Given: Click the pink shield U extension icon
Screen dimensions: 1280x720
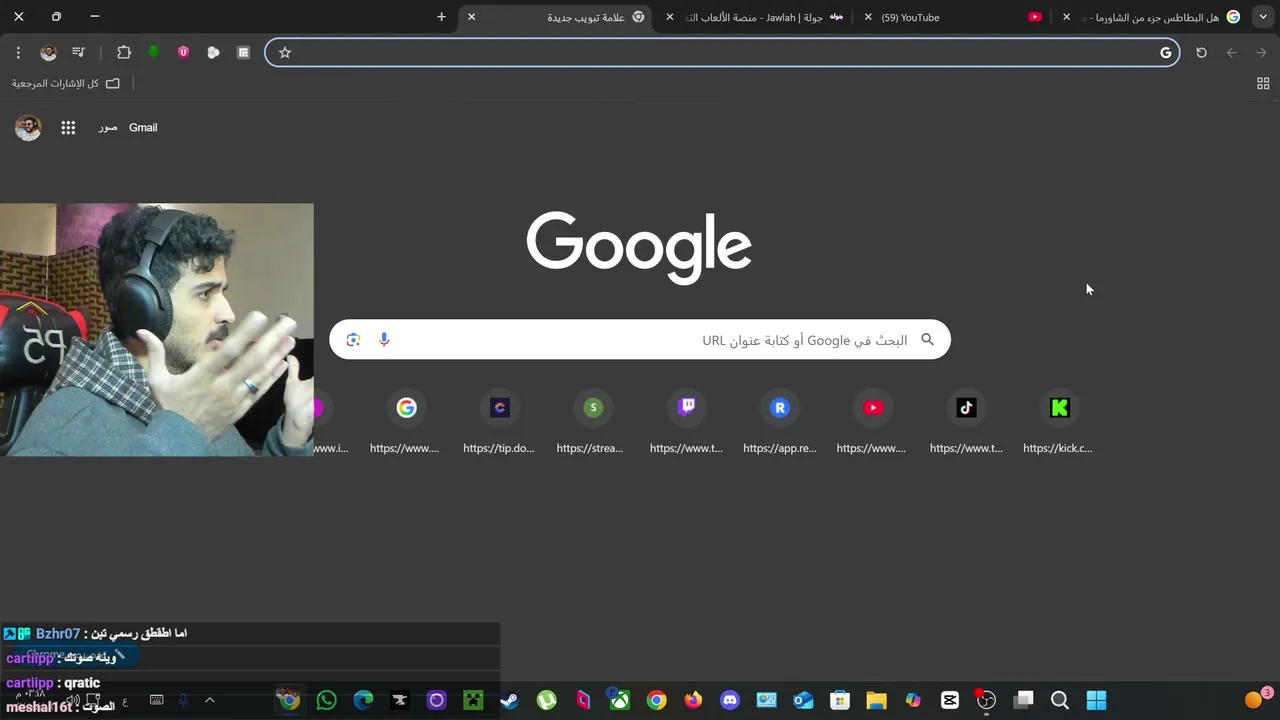Looking at the screenshot, I should tap(183, 52).
